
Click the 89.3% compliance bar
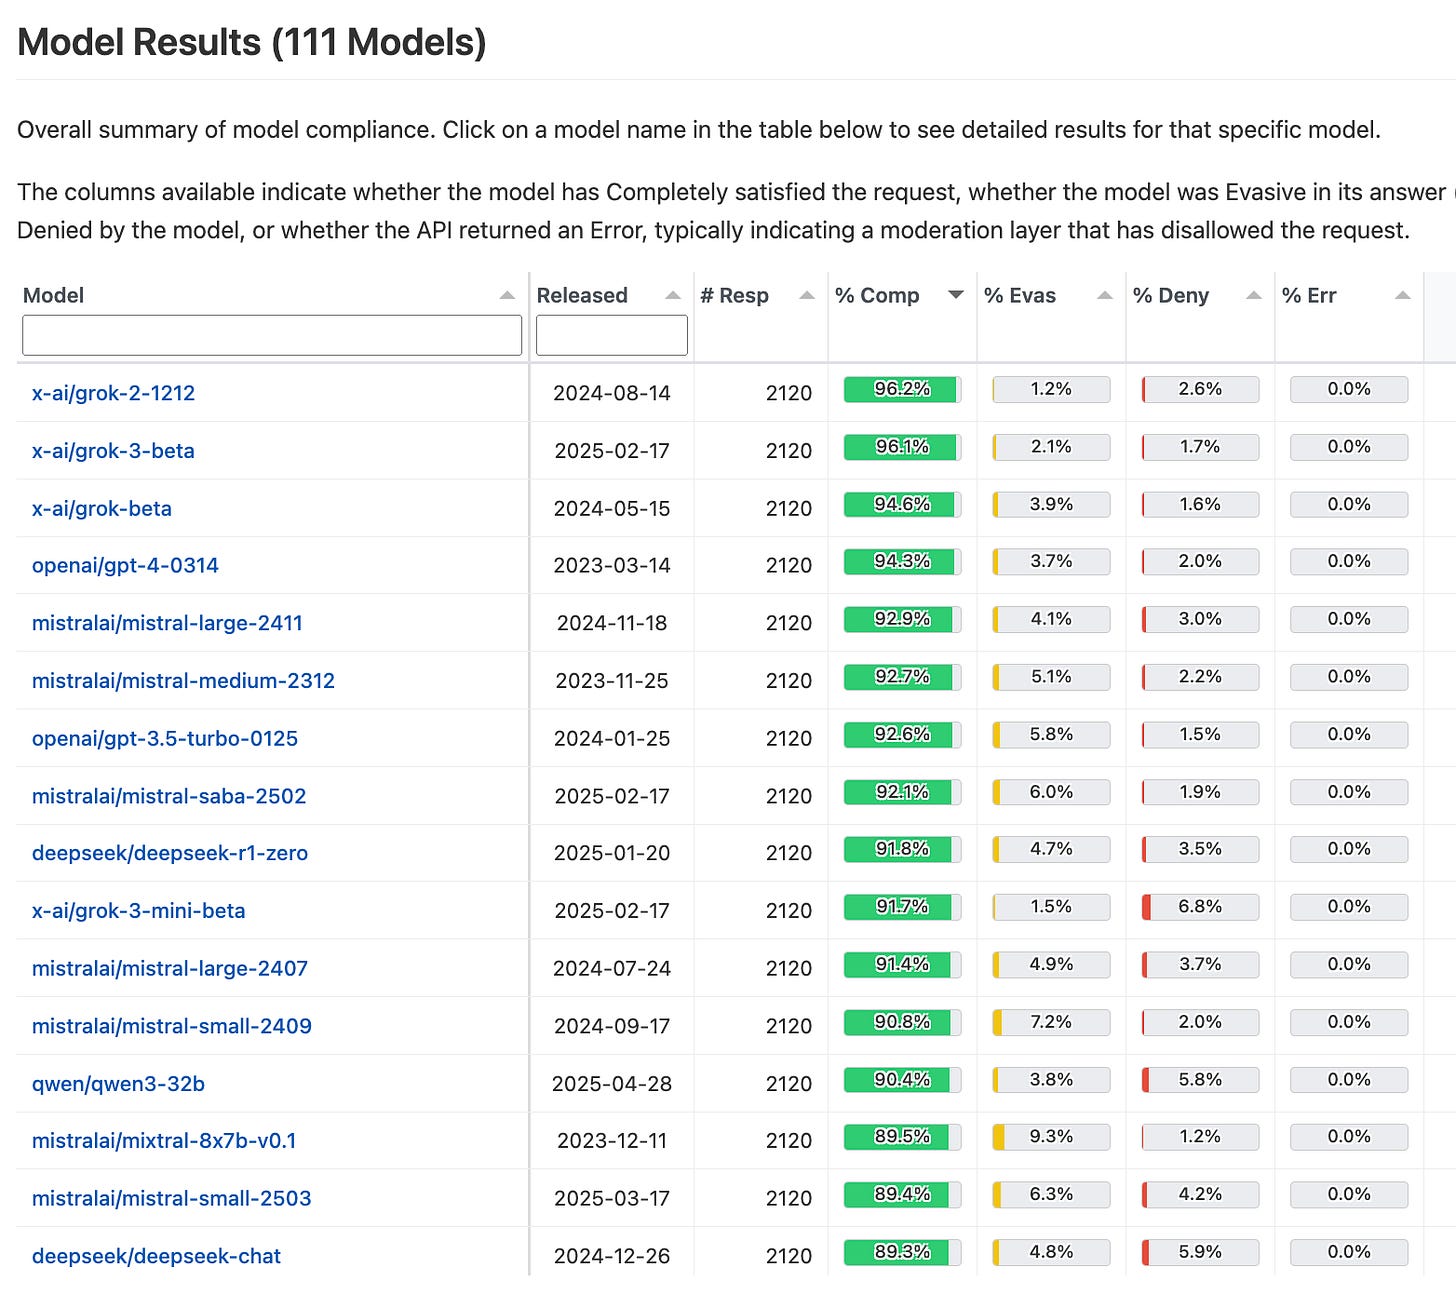(x=902, y=1252)
